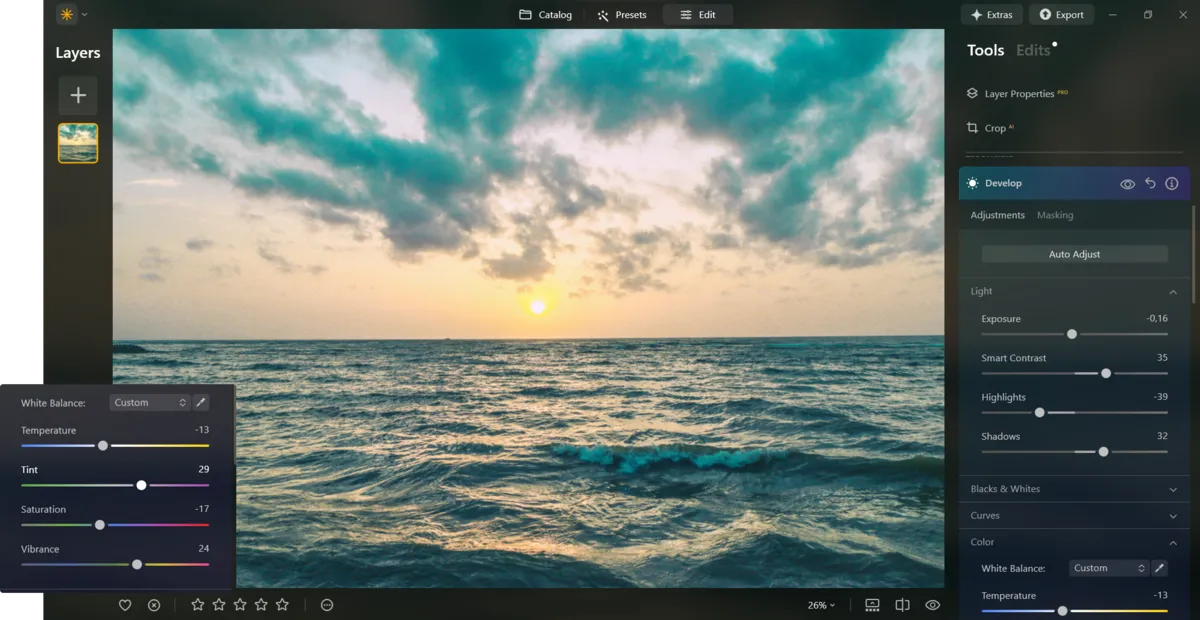The height and width of the screenshot is (620, 1200).
Task: Add a new layer with plus button
Action: coord(78,96)
